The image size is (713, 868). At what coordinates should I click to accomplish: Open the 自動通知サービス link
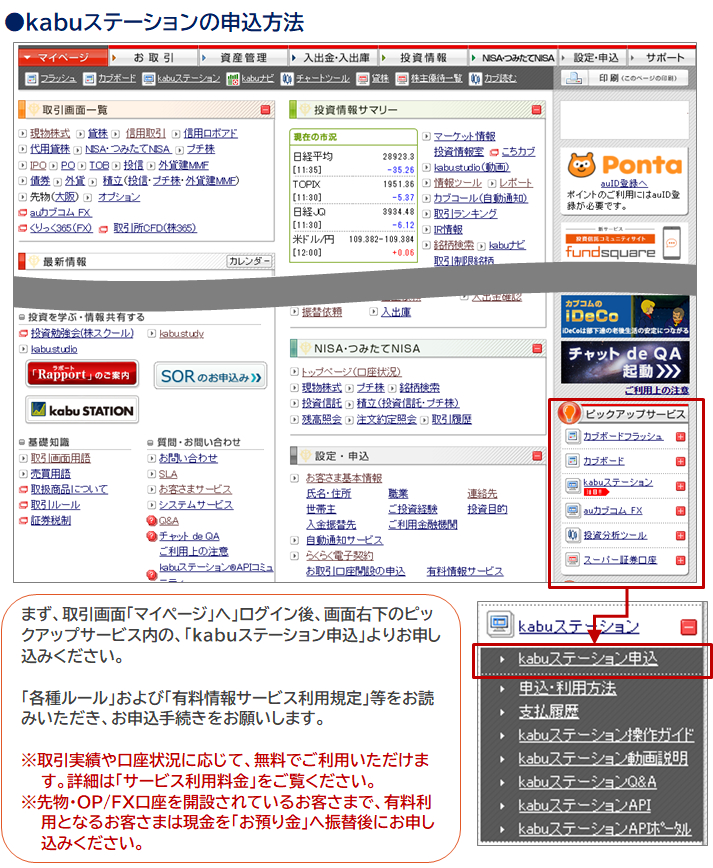point(344,540)
